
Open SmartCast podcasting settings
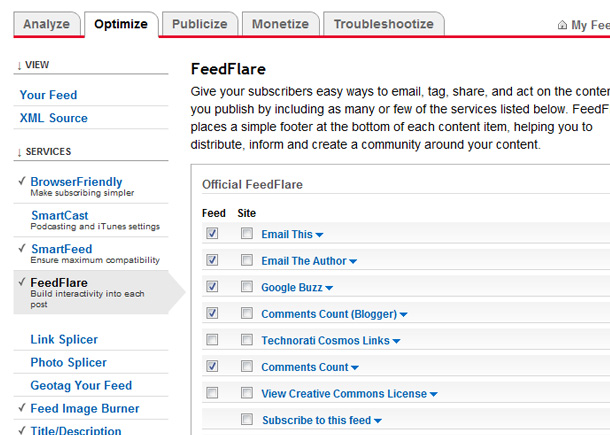(60, 215)
